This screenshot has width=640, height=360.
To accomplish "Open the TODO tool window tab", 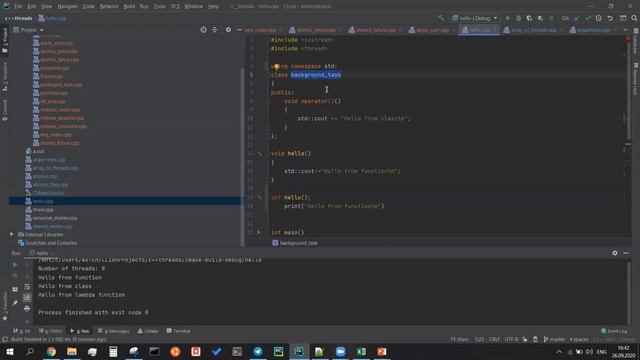I will [51, 331].
